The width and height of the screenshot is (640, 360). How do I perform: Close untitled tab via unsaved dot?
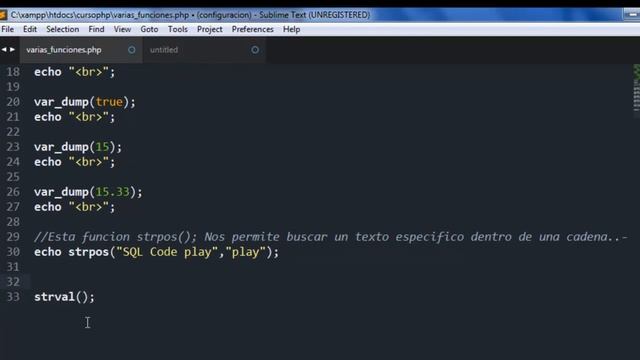pyautogui.click(x=255, y=50)
